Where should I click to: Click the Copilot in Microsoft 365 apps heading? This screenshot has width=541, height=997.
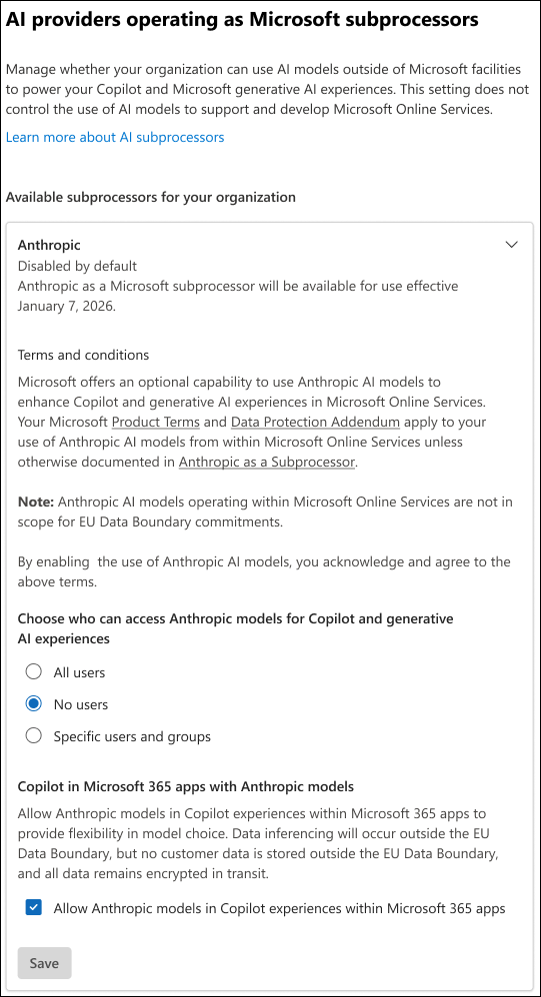[186, 787]
